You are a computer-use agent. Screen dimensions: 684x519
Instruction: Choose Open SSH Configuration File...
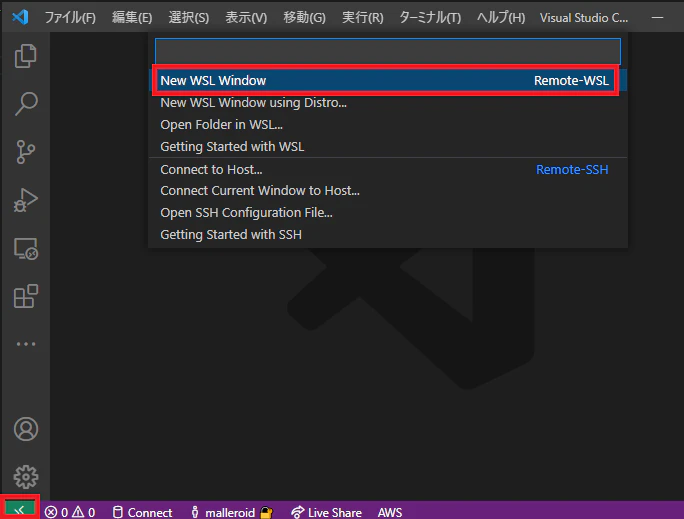(x=388, y=212)
